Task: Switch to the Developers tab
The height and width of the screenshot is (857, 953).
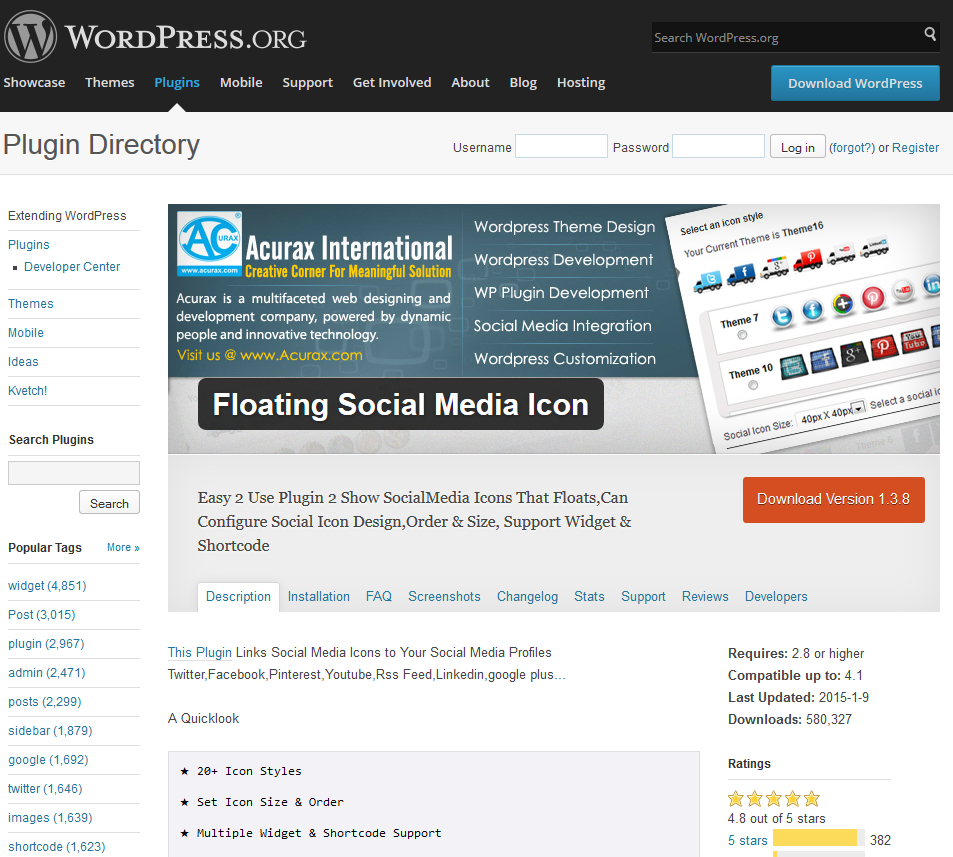Action: pyautogui.click(x=776, y=597)
